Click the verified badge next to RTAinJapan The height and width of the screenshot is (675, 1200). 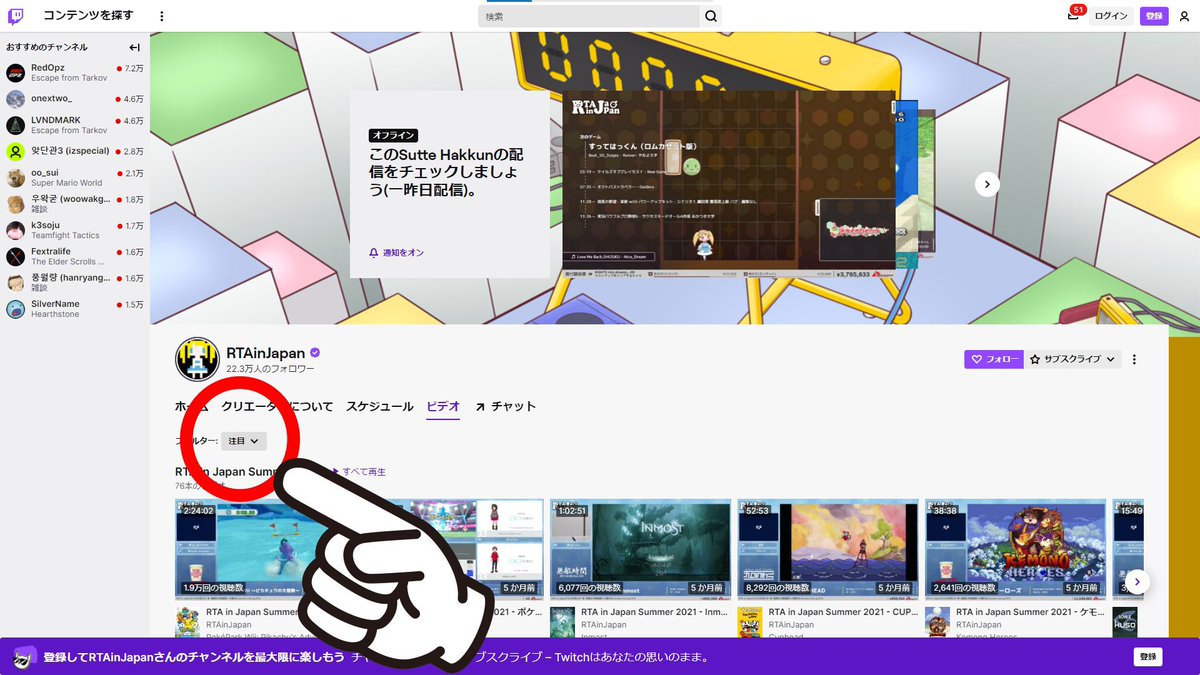click(x=315, y=353)
